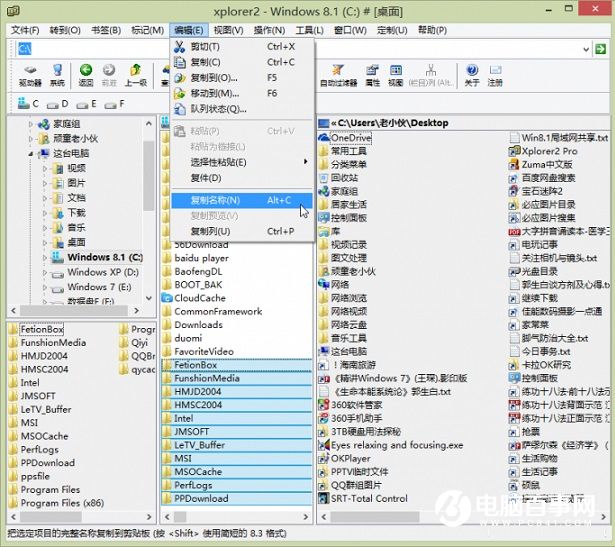
Task: Select drive D in the drive bar
Action: (x=57, y=104)
